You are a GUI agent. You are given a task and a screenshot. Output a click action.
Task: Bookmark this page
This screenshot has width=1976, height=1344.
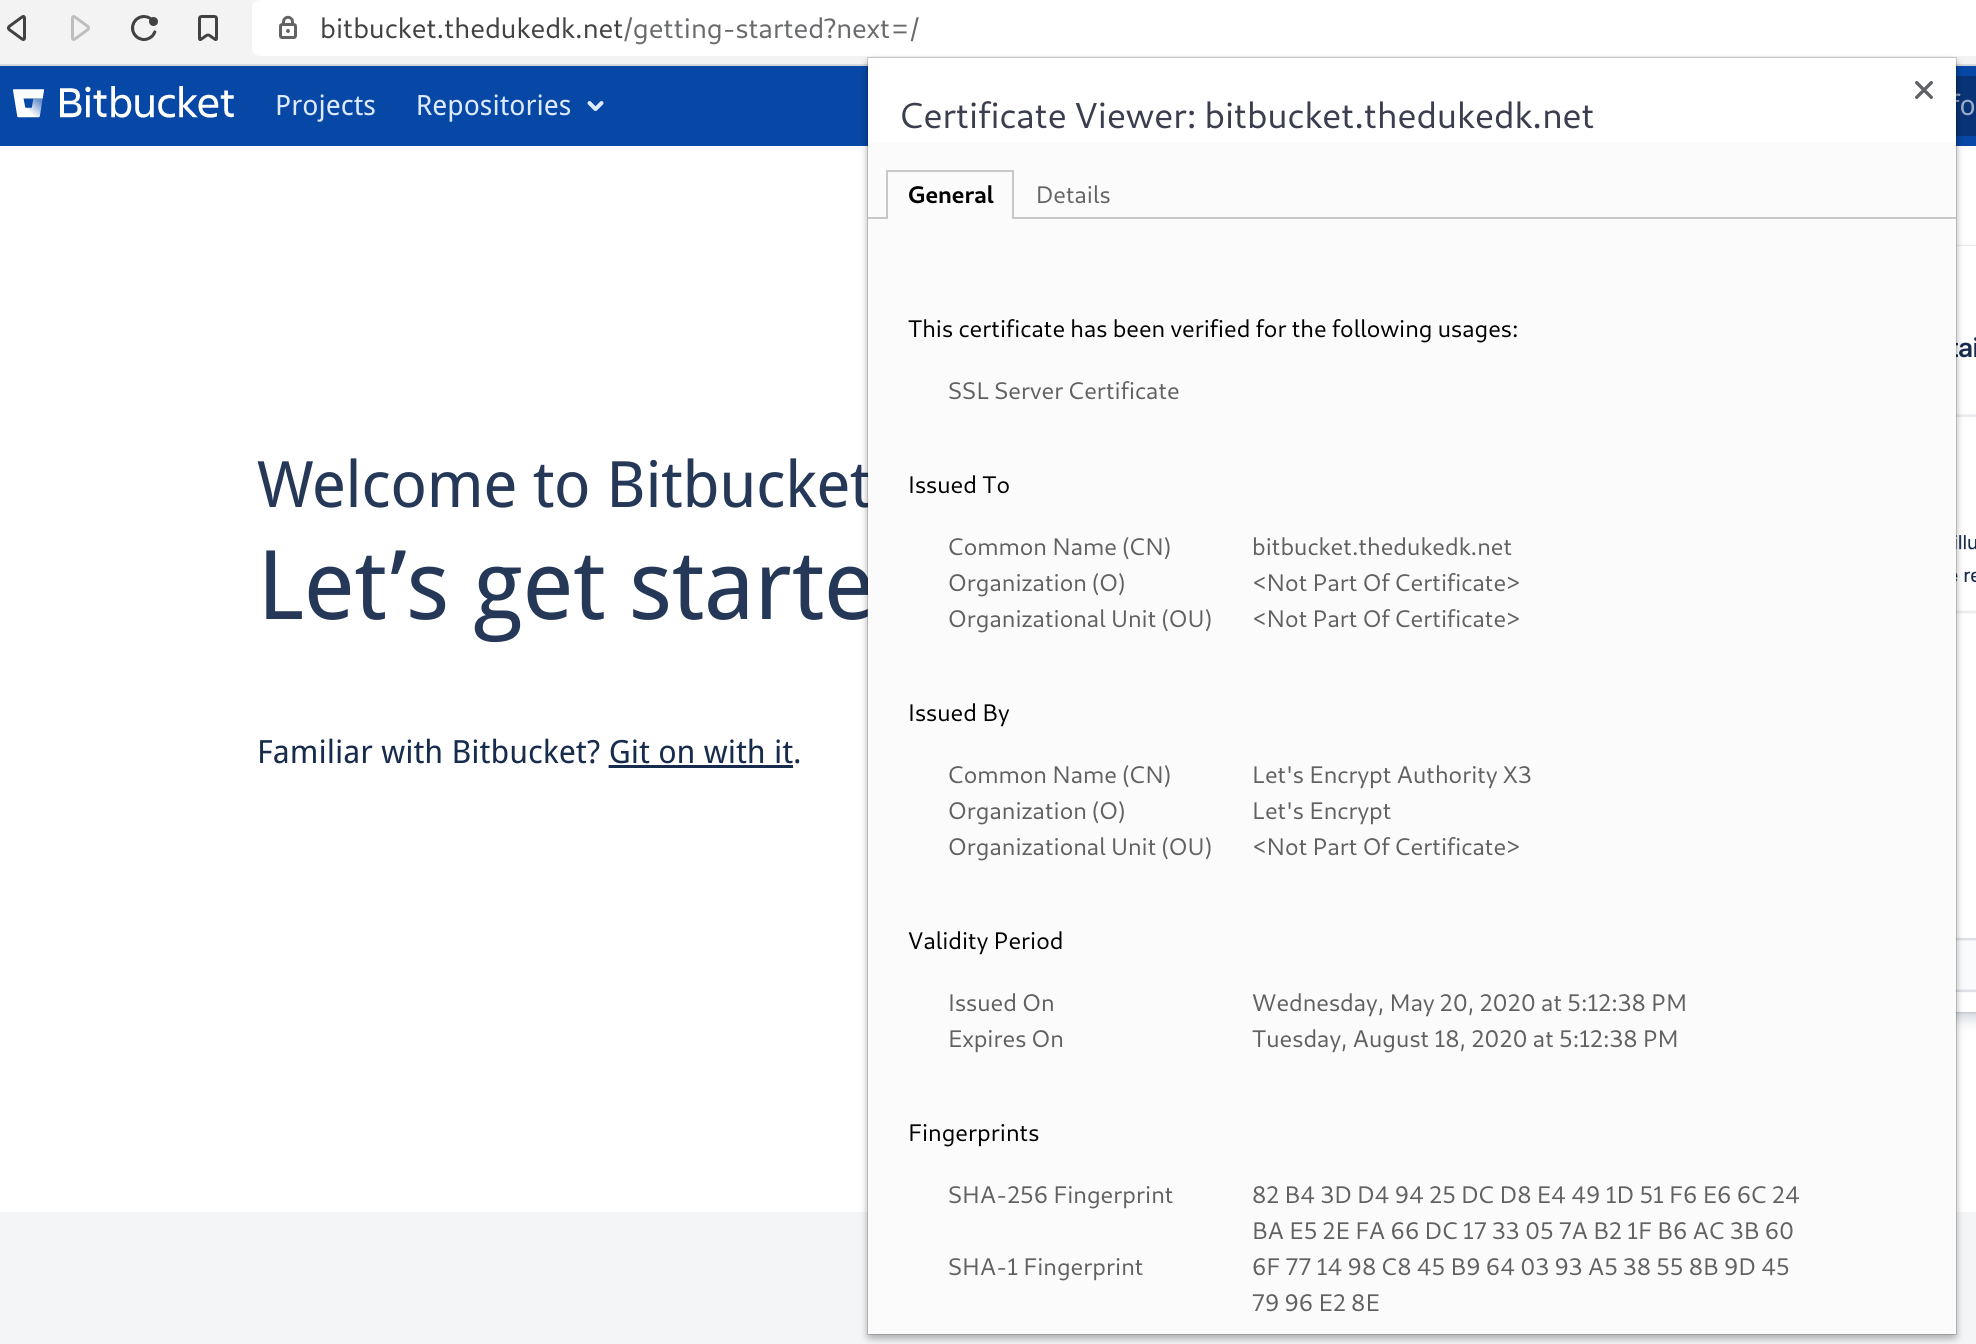[x=208, y=28]
